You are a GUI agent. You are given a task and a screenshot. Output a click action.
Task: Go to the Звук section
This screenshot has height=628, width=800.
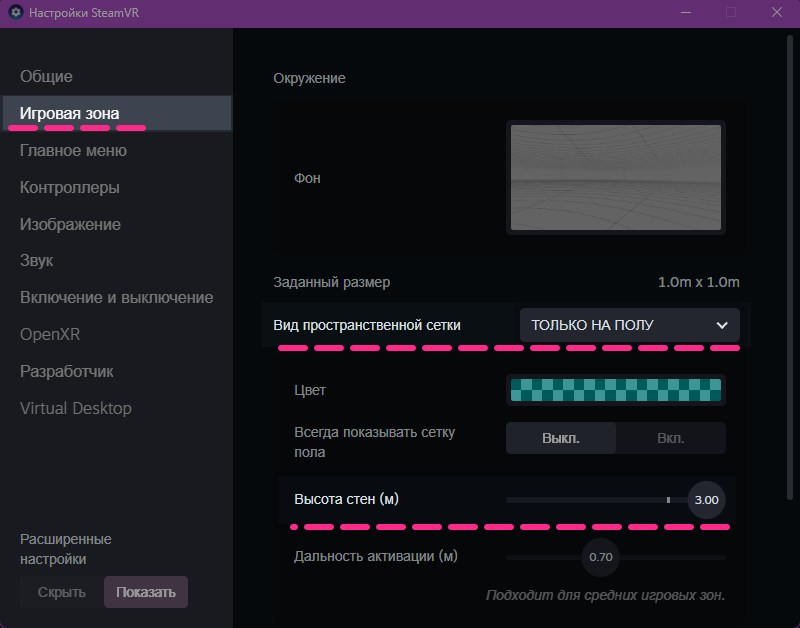[x=37, y=261]
